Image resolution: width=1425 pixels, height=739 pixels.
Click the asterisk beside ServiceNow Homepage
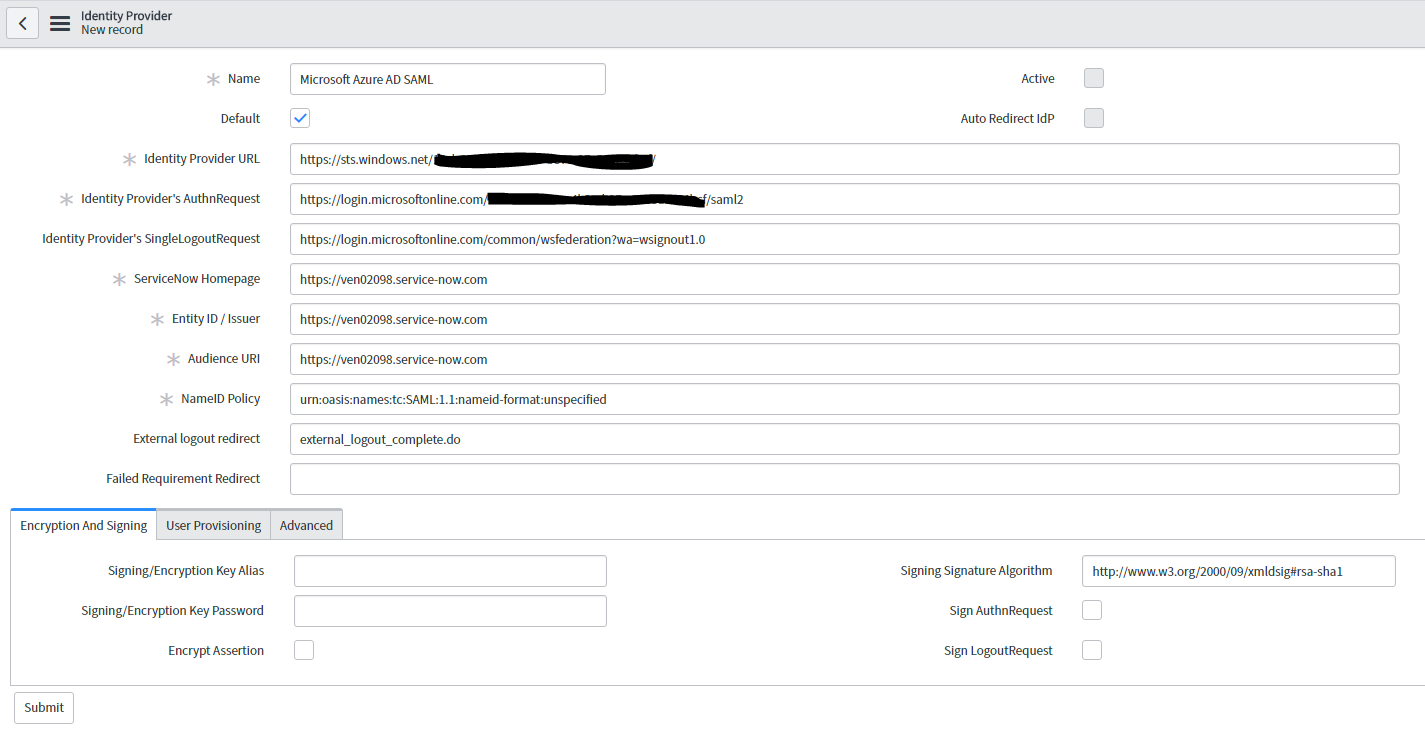[x=118, y=279]
